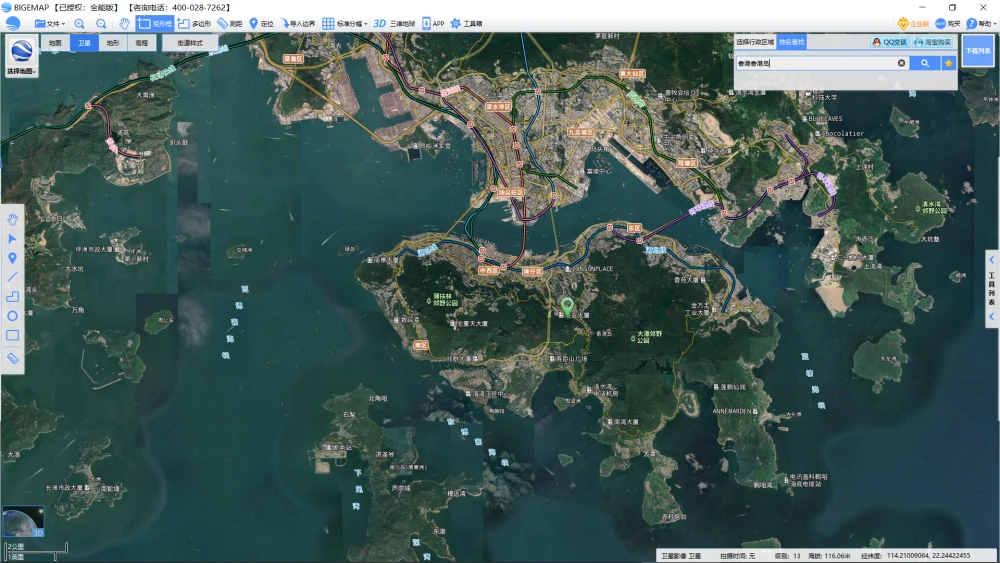
Task: Click 导入边界 import boundary button
Action: (x=298, y=24)
